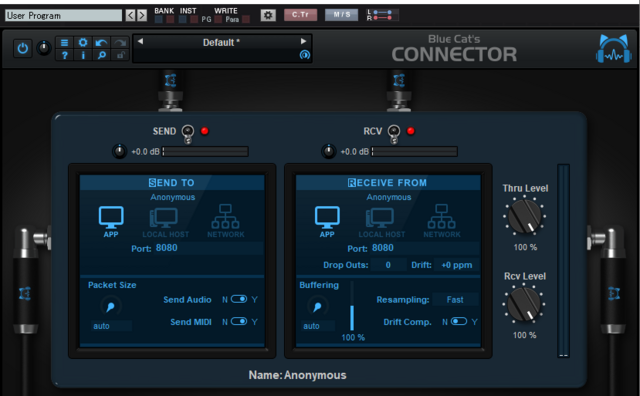Select previous preset arrow

click(x=140, y=41)
